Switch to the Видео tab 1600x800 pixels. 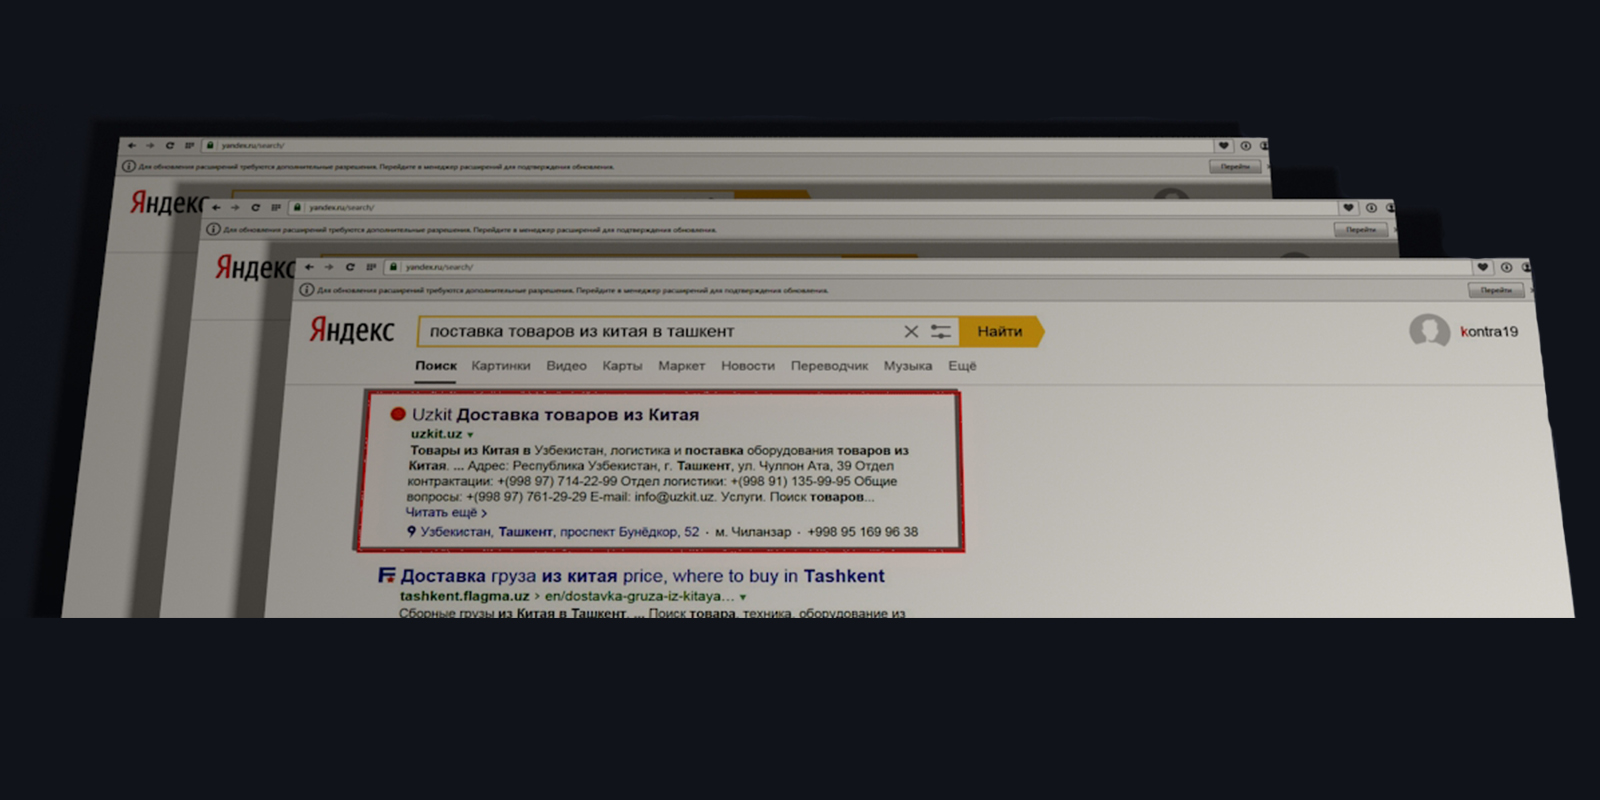pyautogui.click(x=566, y=366)
